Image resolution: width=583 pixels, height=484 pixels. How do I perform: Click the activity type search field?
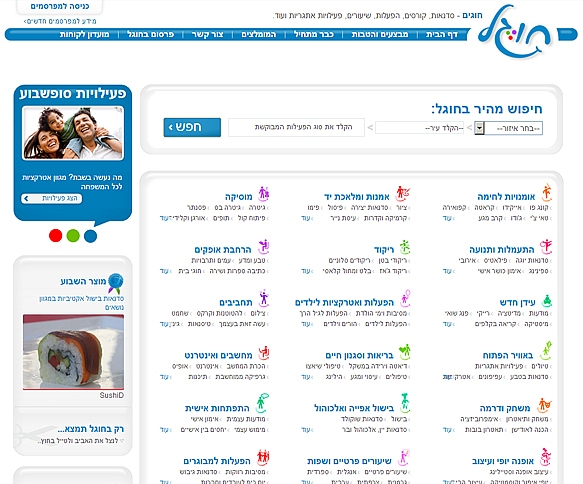click(296, 128)
